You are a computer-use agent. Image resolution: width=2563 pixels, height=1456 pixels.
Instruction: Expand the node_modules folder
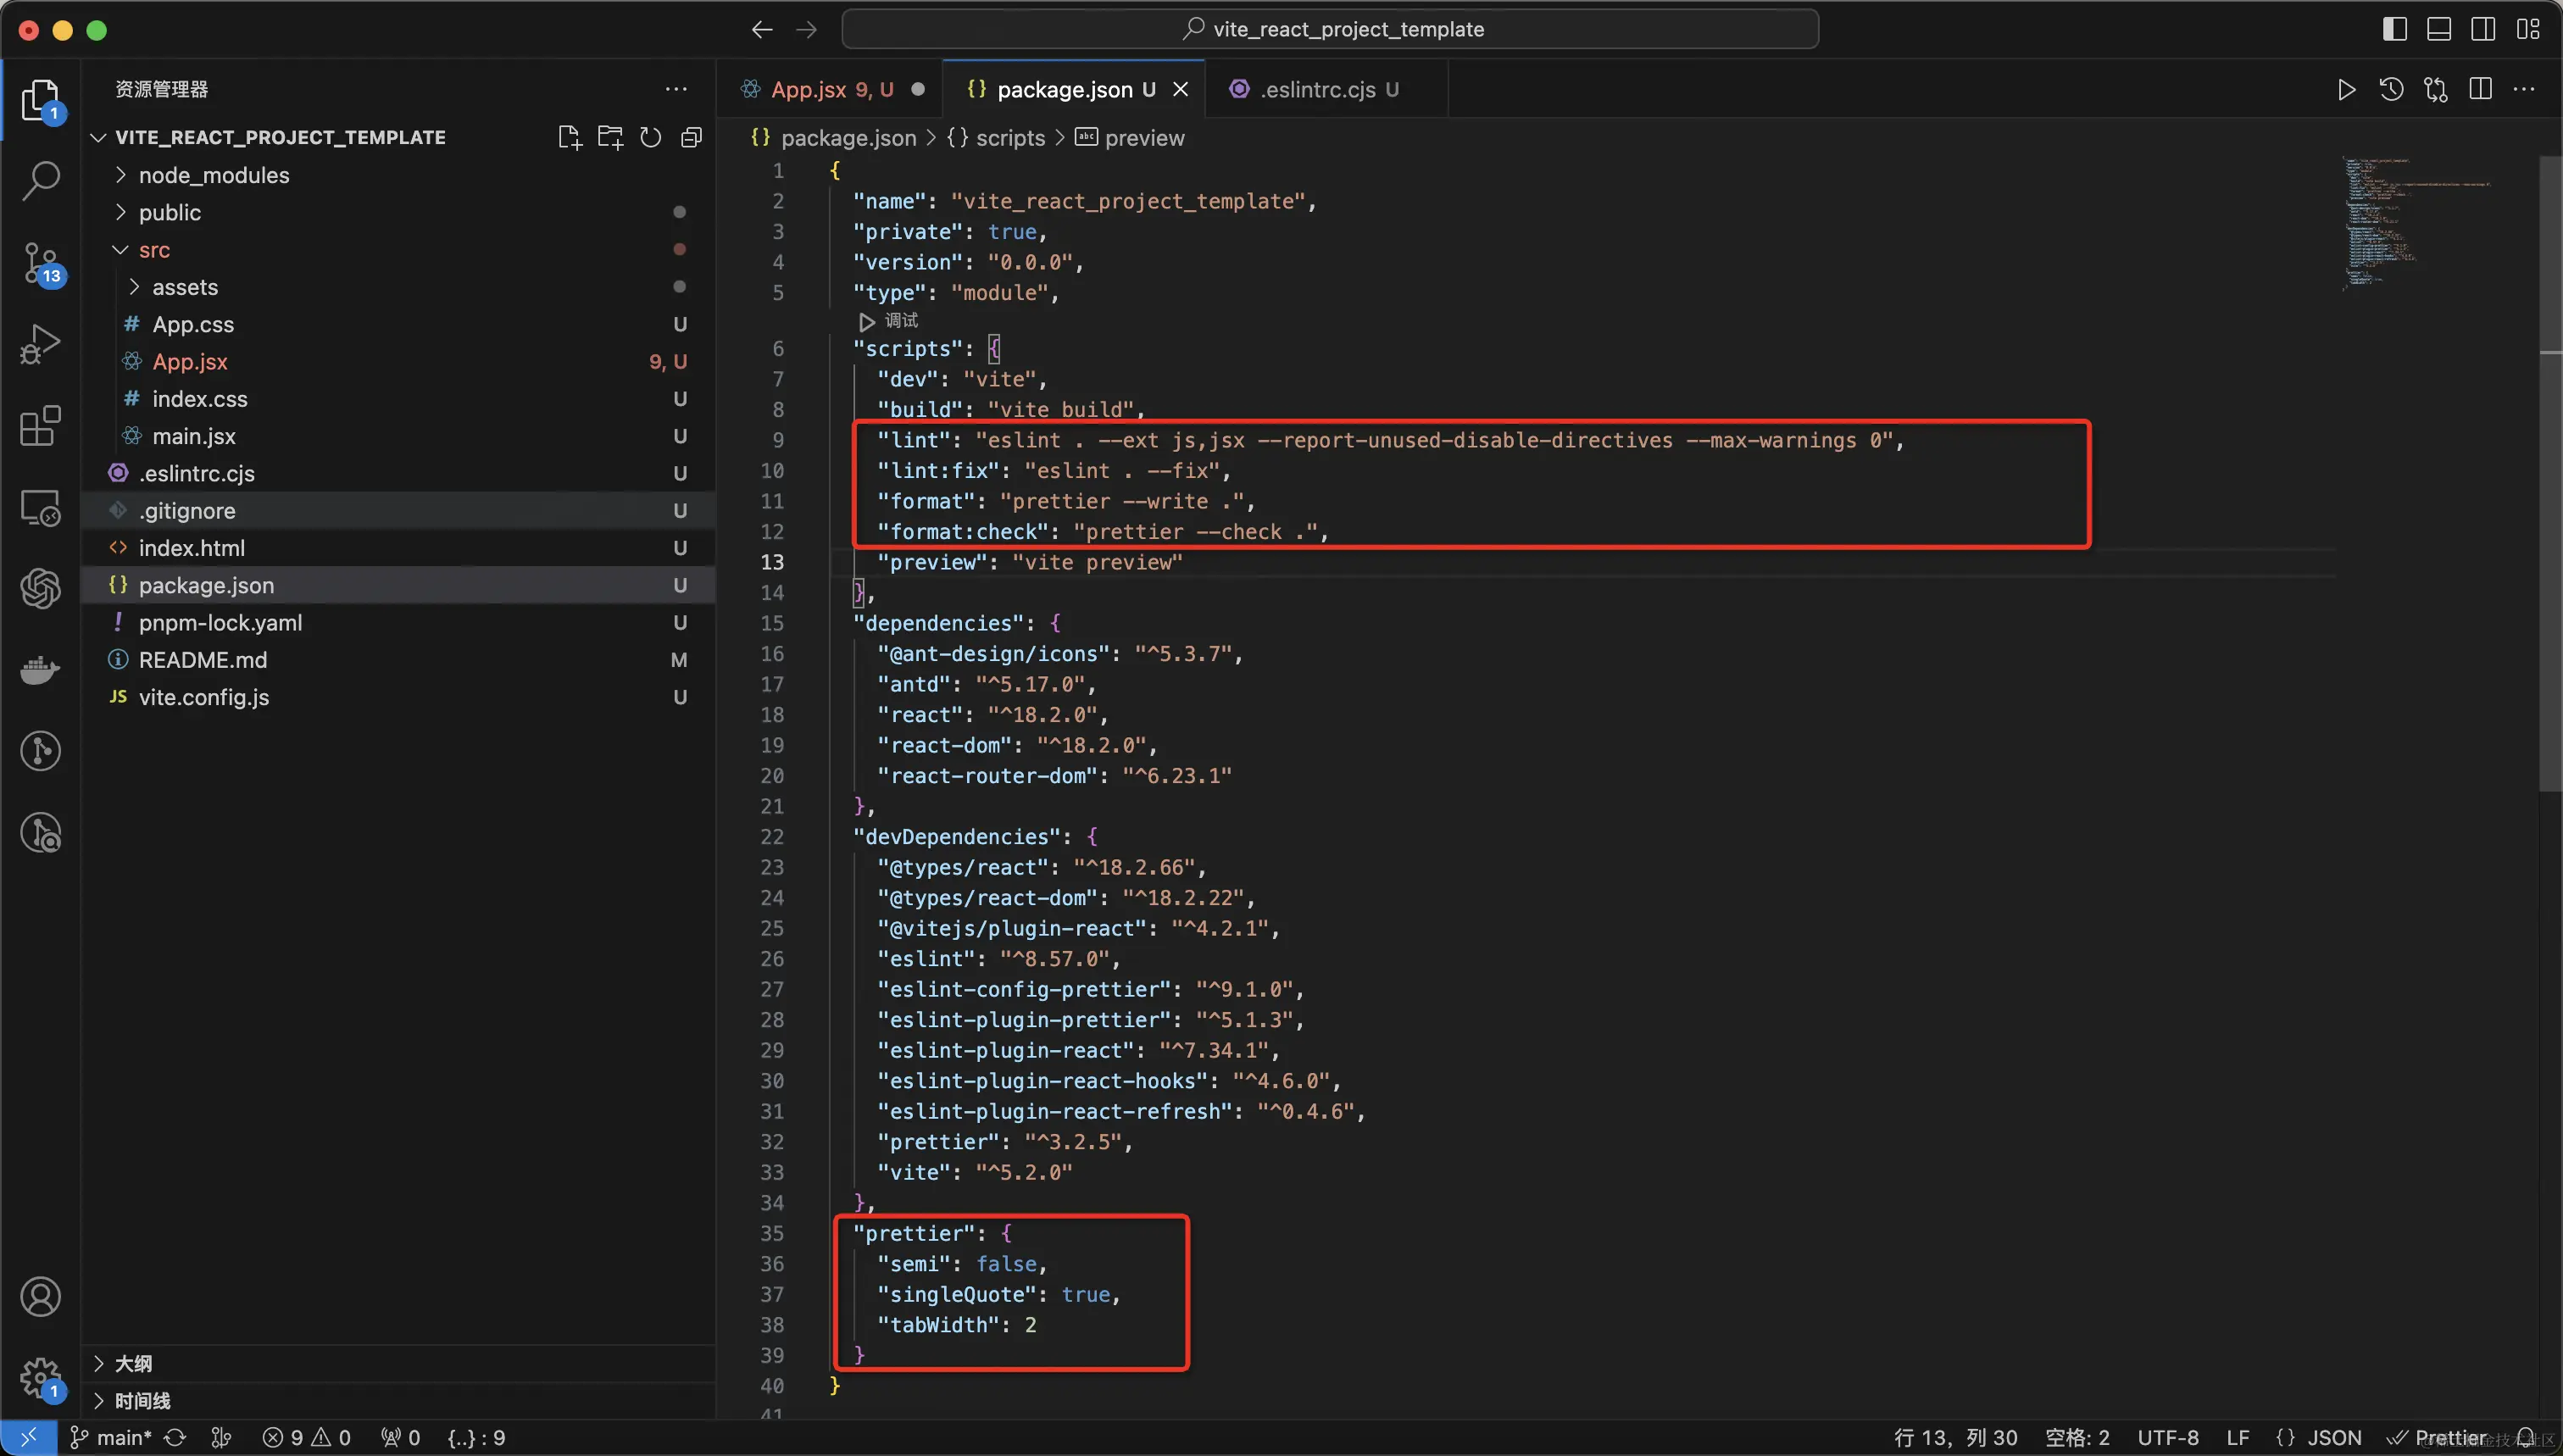[214, 175]
